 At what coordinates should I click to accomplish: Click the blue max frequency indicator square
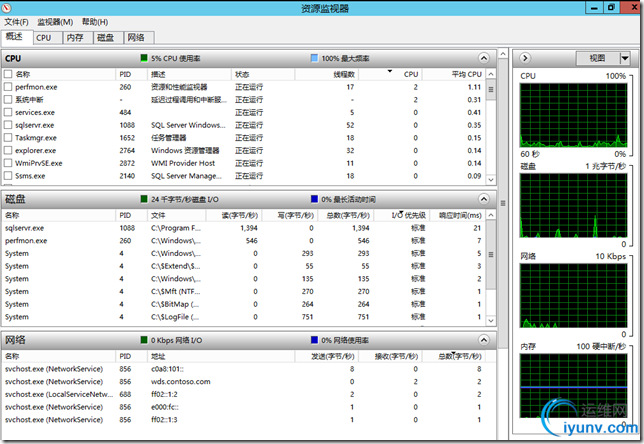point(314,58)
